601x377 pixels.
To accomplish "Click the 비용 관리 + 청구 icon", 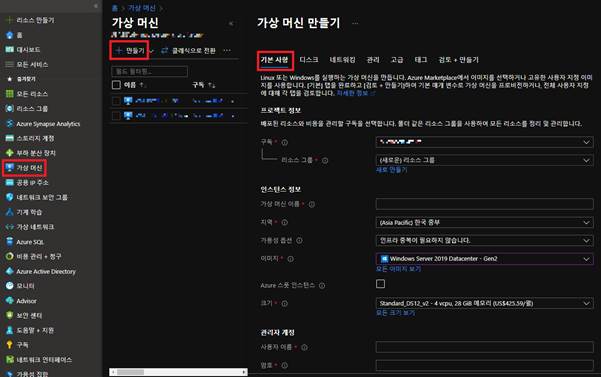I will point(10,256).
